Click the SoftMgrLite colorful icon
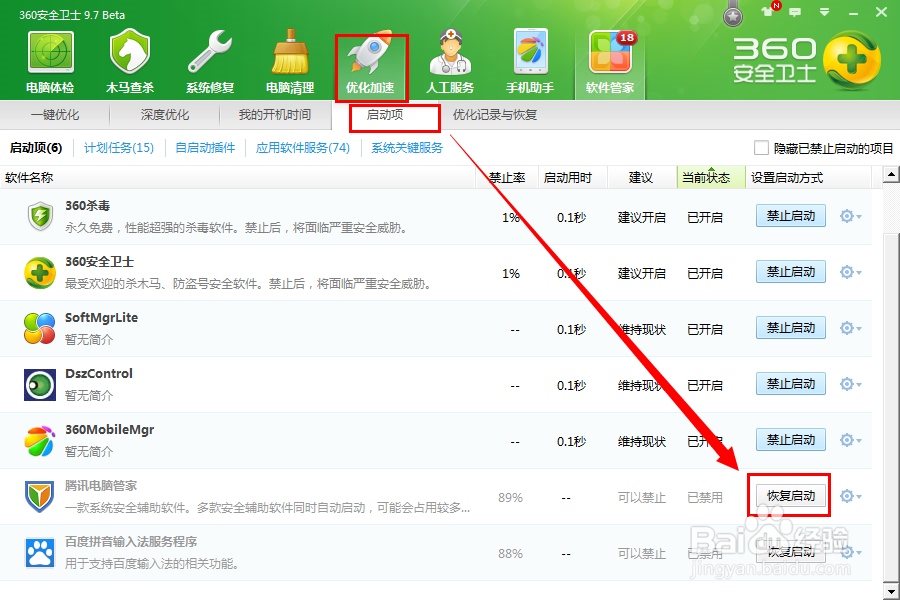Image resolution: width=900 pixels, height=600 pixels. click(40, 328)
